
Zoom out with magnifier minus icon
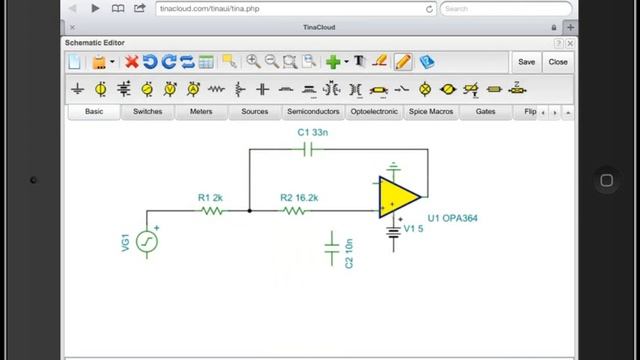click(x=271, y=62)
